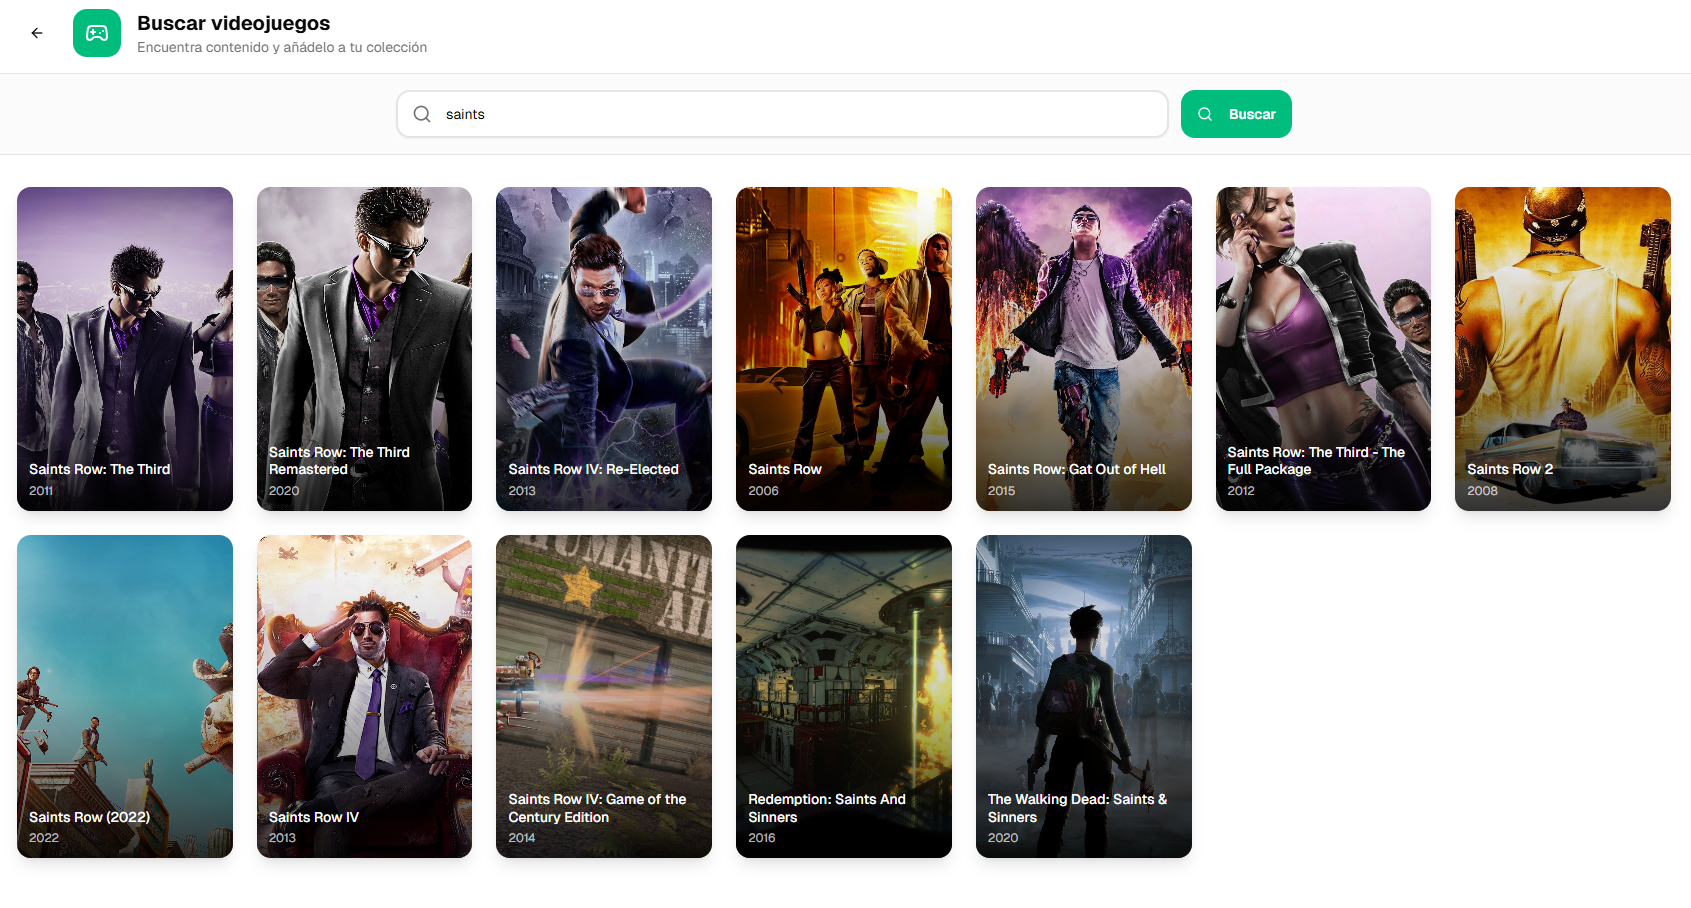The height and width of the screenshot is (908, 1691).
Task: Click the 'Buscar videojuegos' page title
Action: pos(235,23)
